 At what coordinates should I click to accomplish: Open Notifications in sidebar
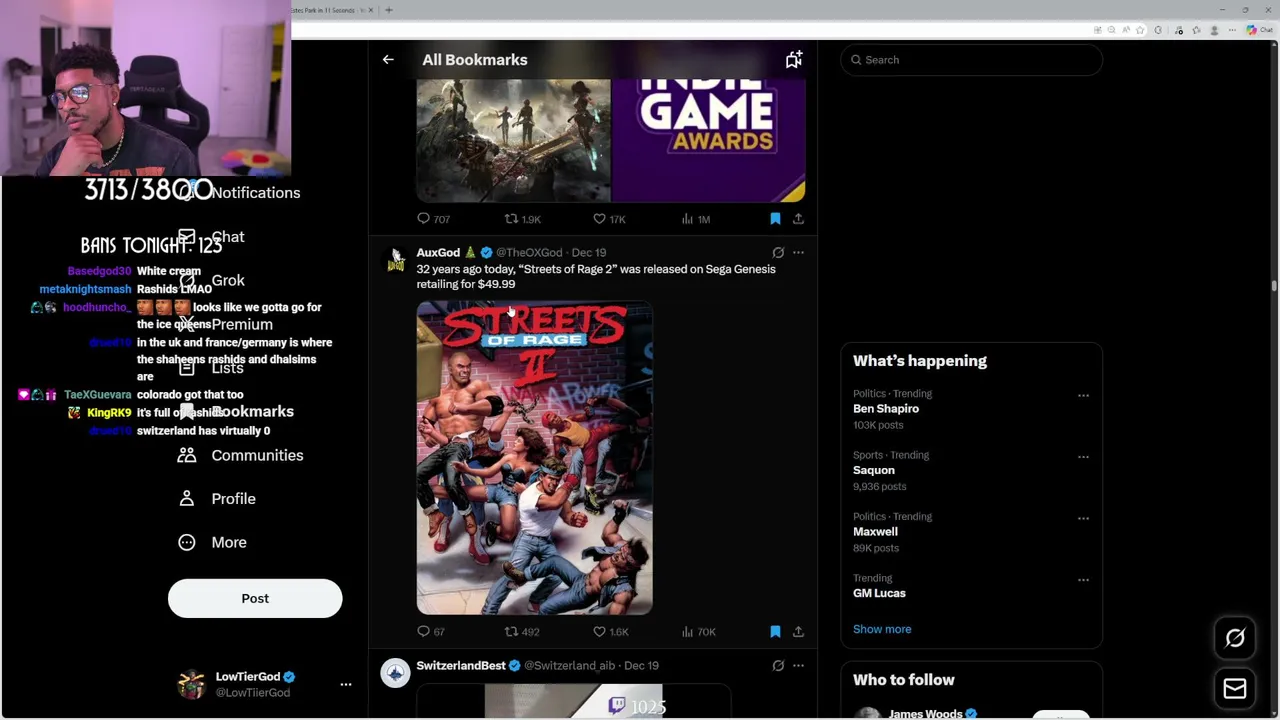pos(255,193)
